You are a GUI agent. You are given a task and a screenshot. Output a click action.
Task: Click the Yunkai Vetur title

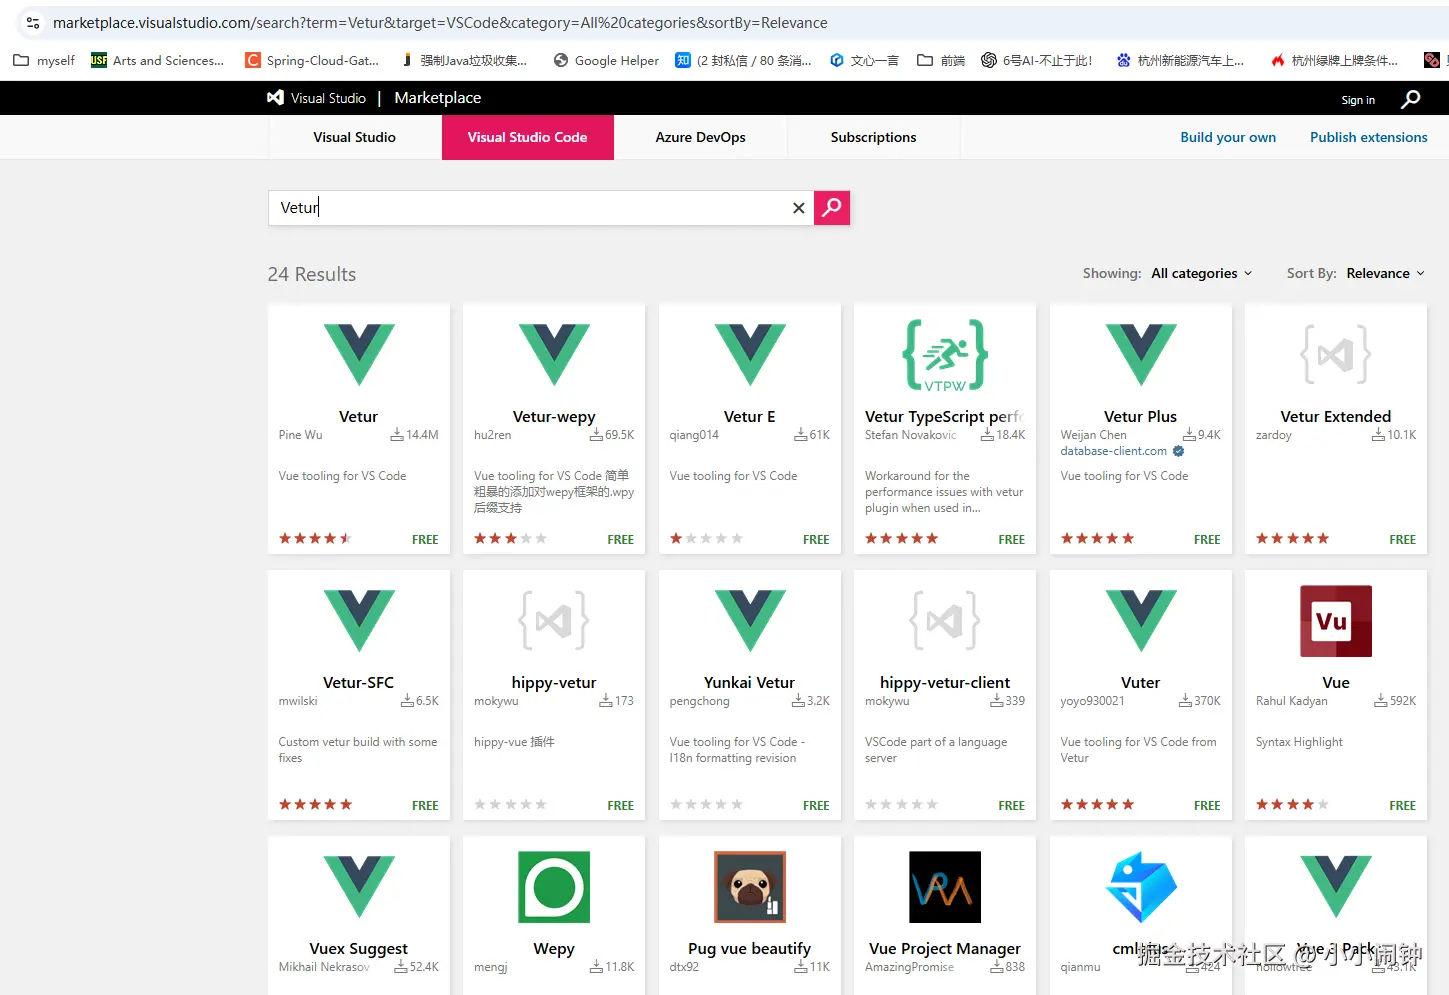pyautogui.click(x=750, y=682)
